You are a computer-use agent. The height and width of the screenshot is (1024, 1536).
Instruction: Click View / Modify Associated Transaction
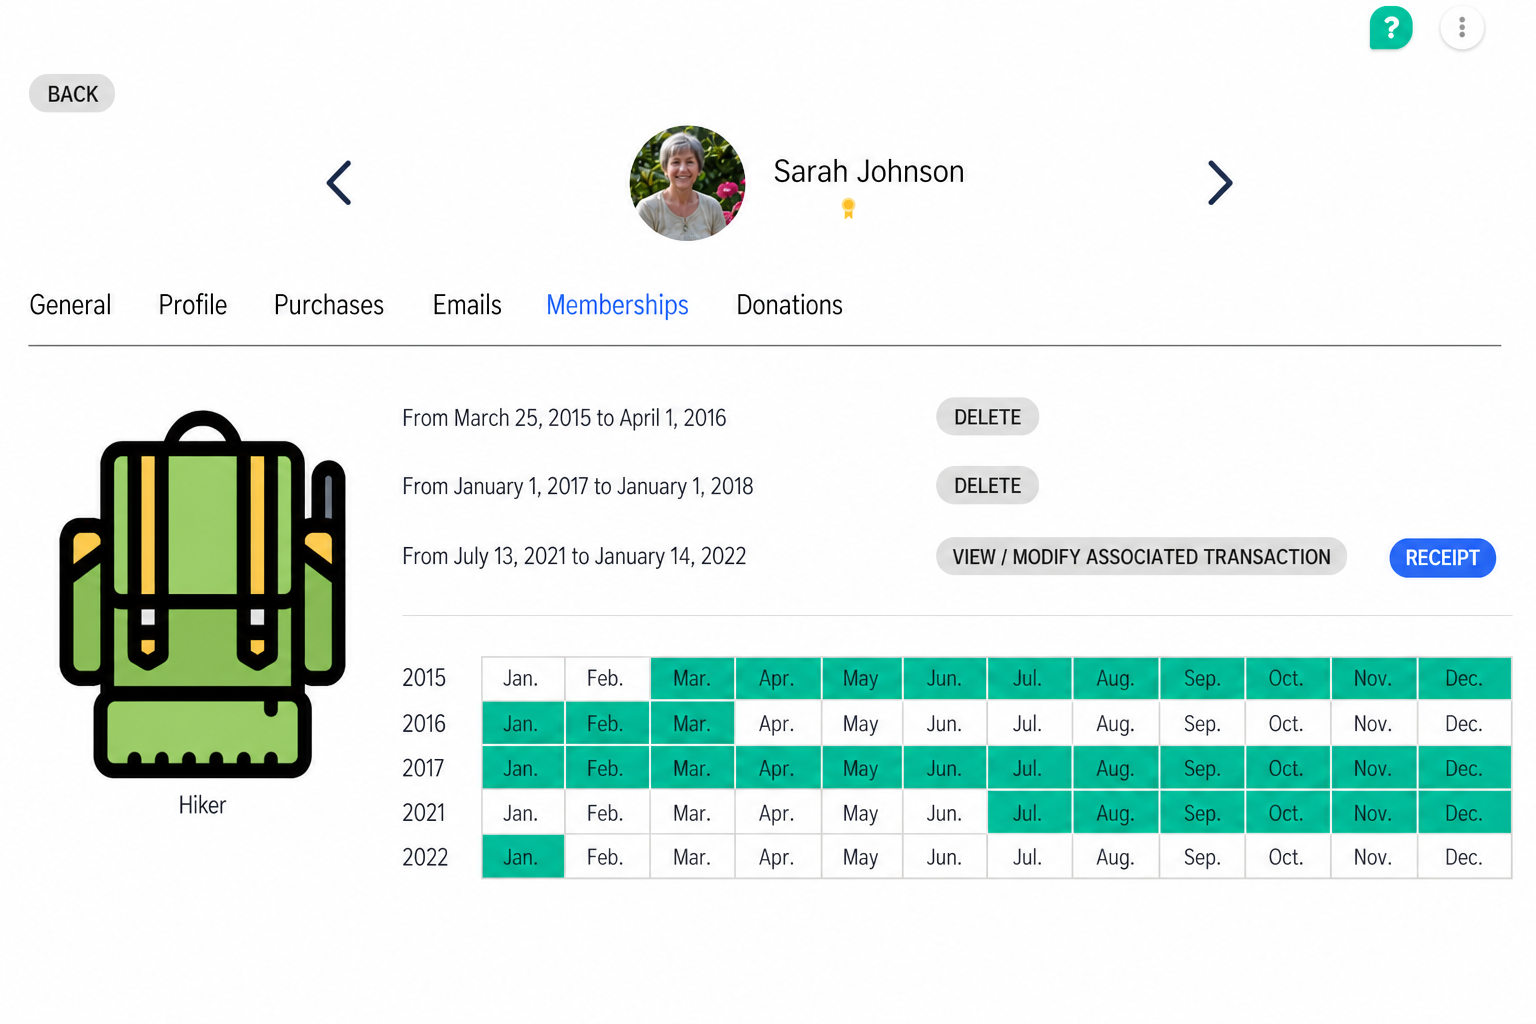pos(1141,557)
